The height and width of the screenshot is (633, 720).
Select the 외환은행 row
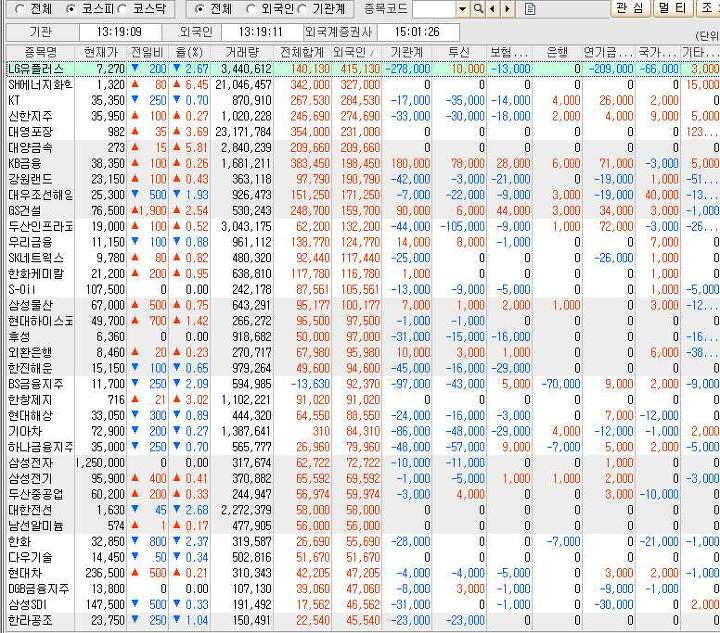363,353
